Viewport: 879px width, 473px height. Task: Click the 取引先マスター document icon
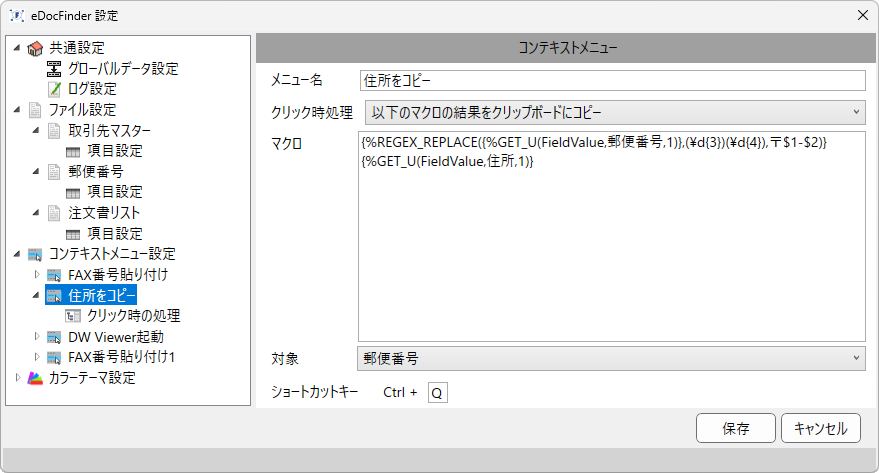54,131
